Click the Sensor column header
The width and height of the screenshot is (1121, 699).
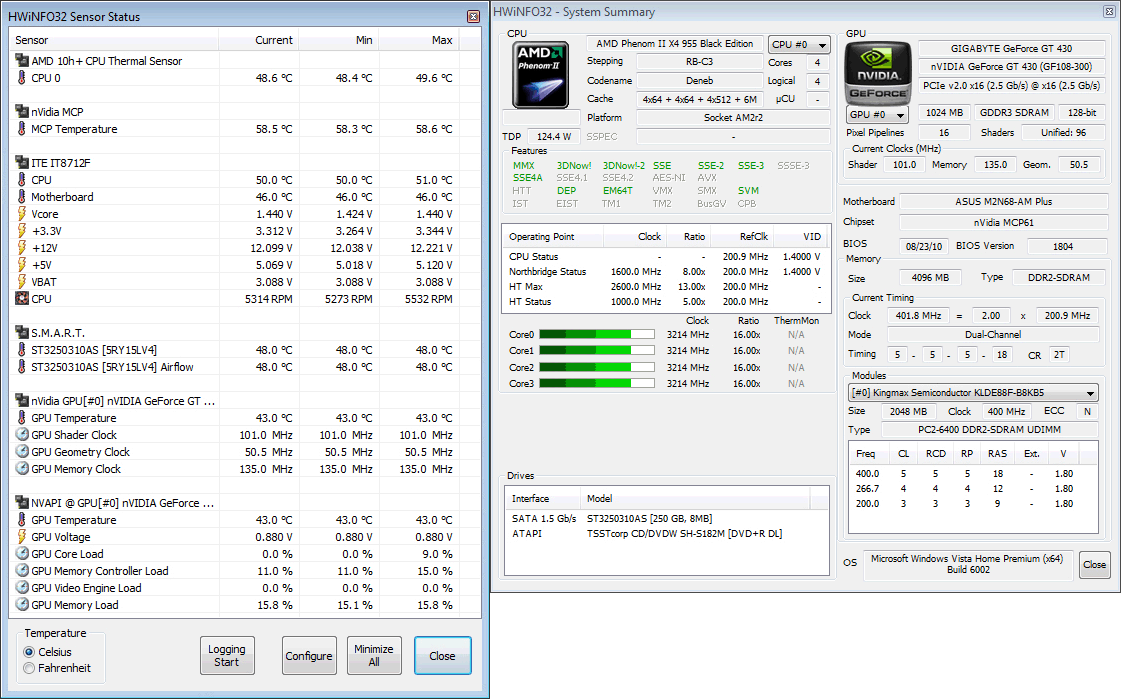(114, 40)
